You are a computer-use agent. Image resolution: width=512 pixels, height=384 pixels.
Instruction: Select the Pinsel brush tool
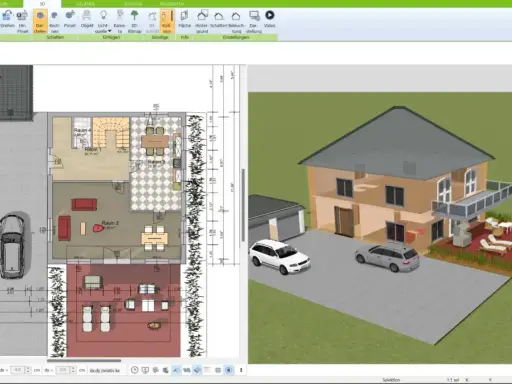[x=70, y=20]
